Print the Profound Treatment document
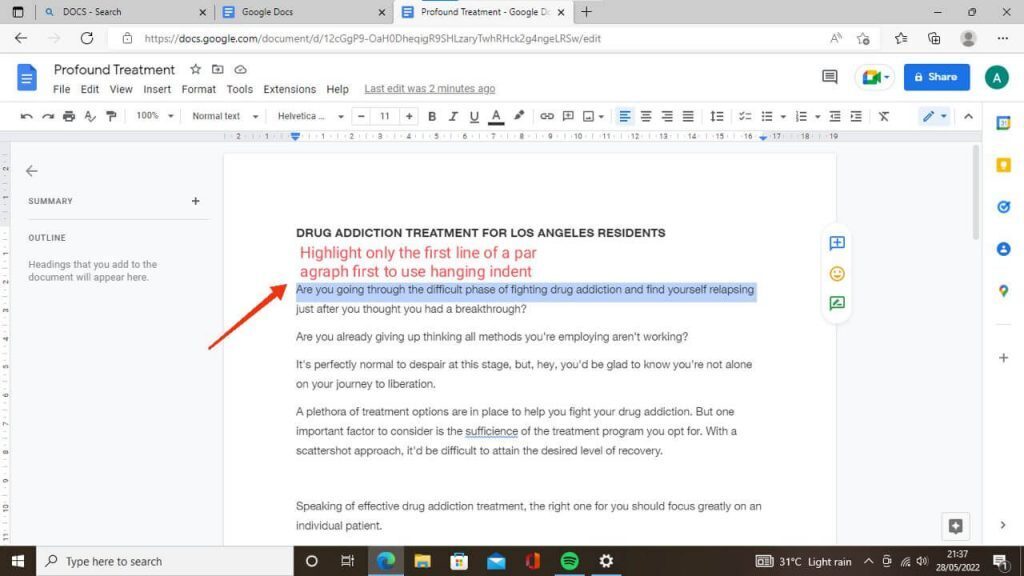The width and height of the screenshot is (1024, 576). coord(68,116)
